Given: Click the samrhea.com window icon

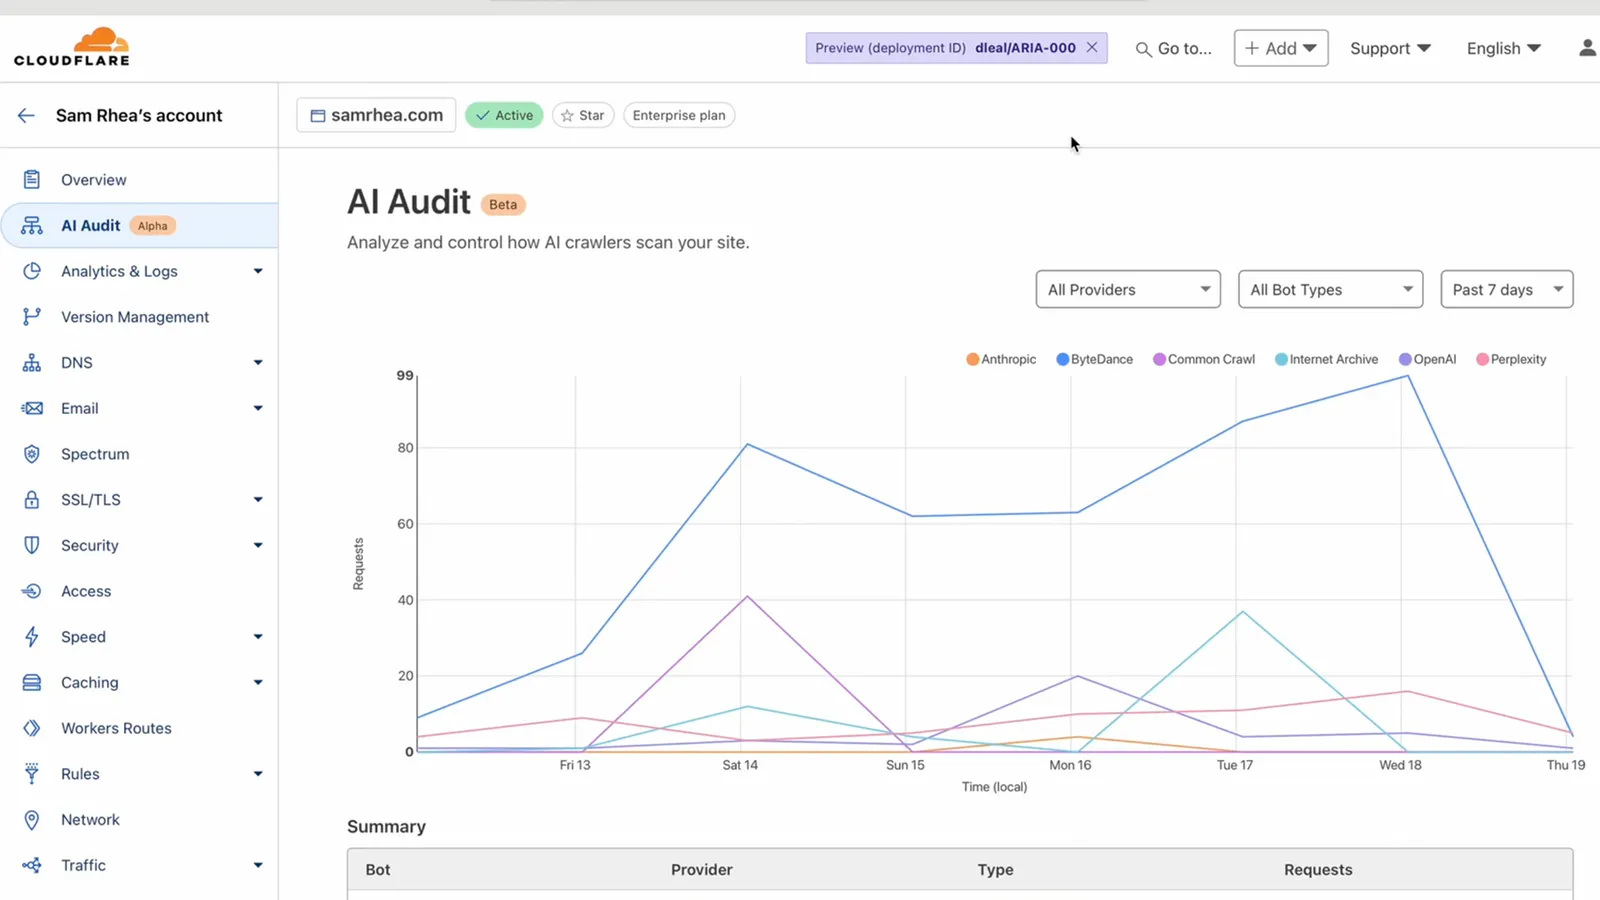Looking at the screenshot, I should point(318,116).
